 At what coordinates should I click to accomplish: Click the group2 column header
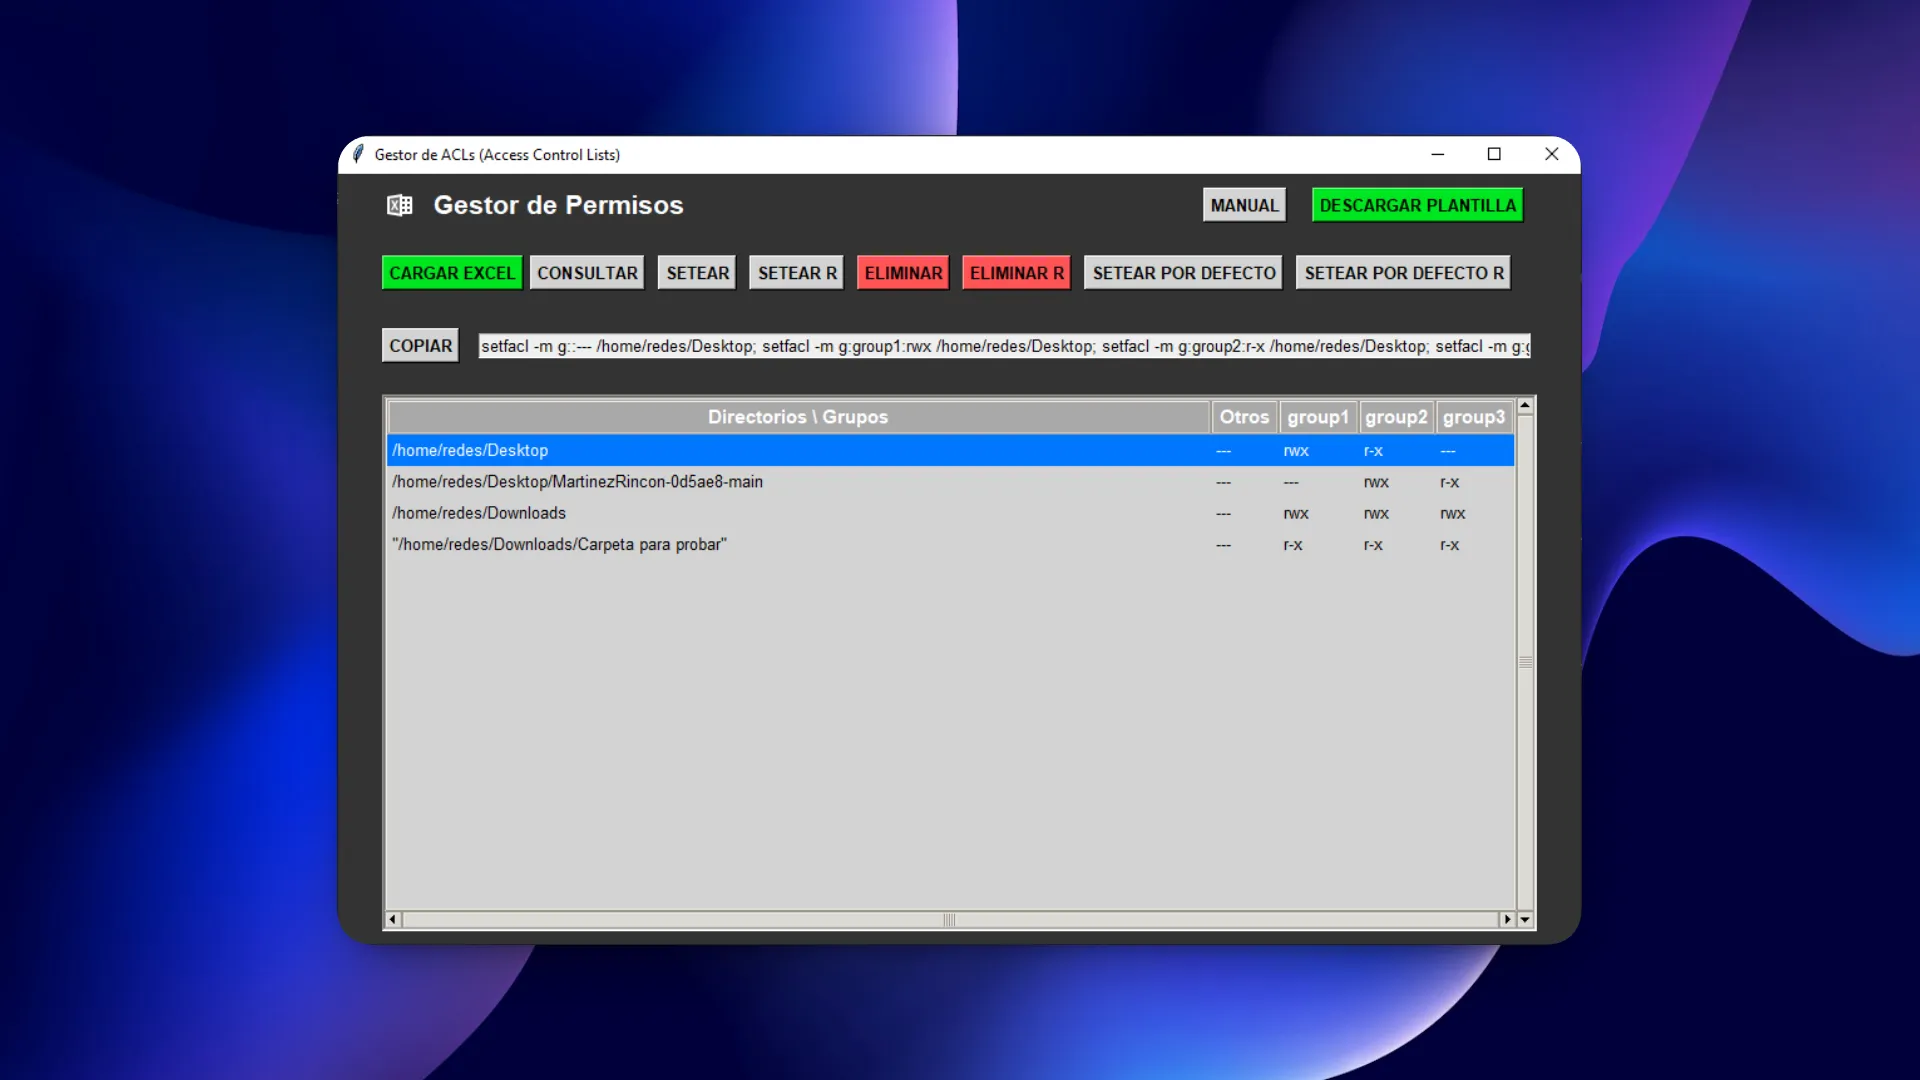pos(1396,417)
